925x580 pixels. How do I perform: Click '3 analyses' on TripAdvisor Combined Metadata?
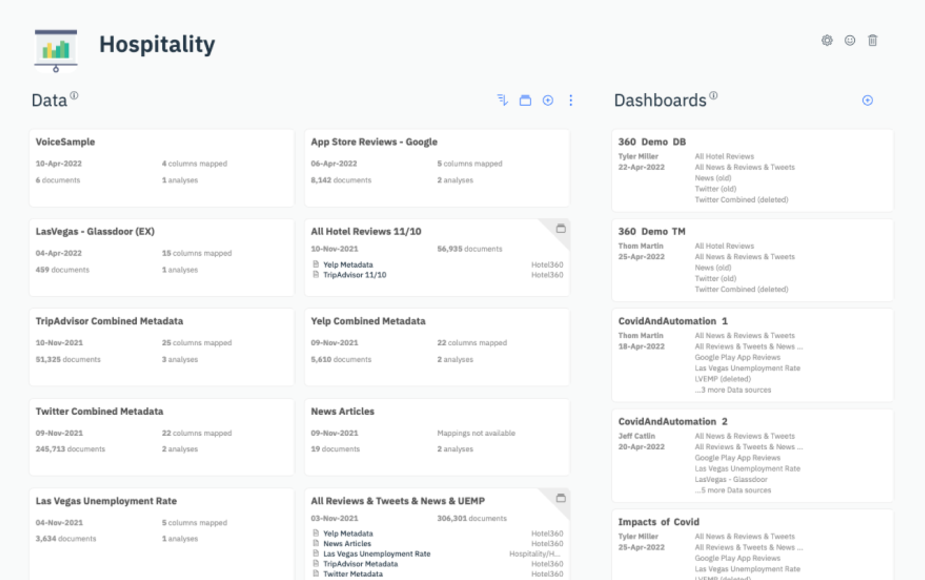(x=180, y=359)
